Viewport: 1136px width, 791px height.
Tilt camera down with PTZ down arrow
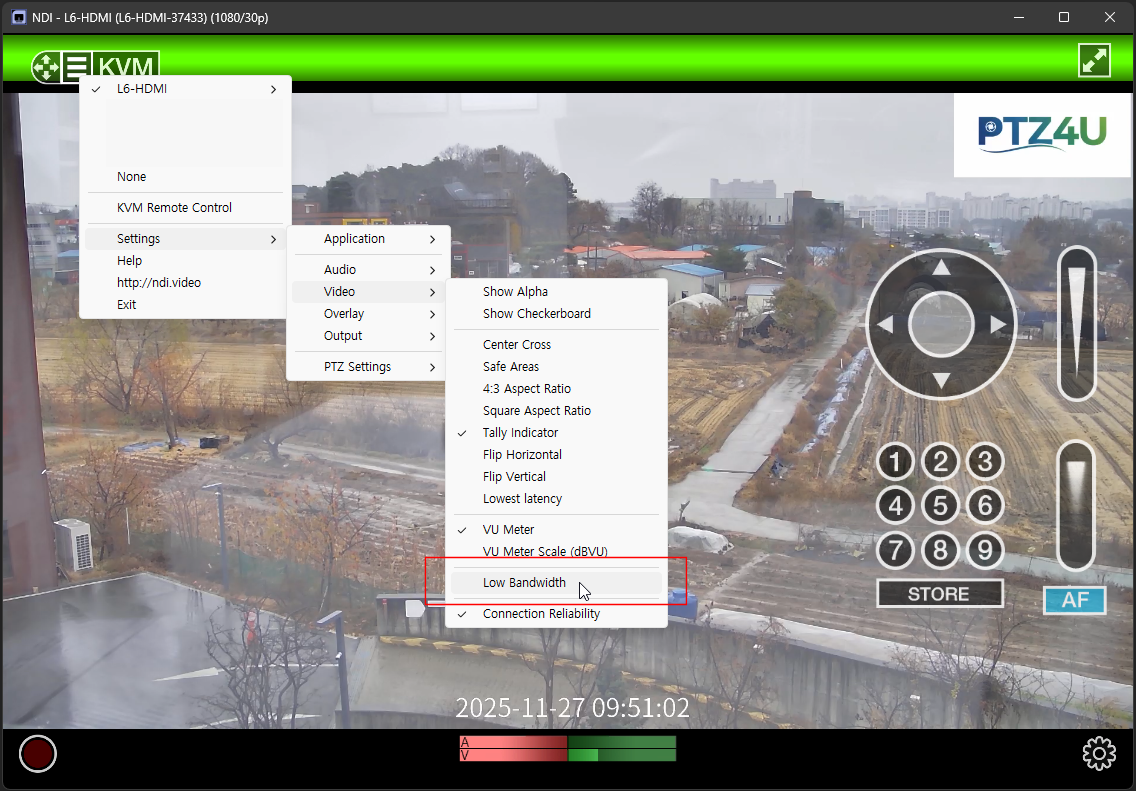940,380
